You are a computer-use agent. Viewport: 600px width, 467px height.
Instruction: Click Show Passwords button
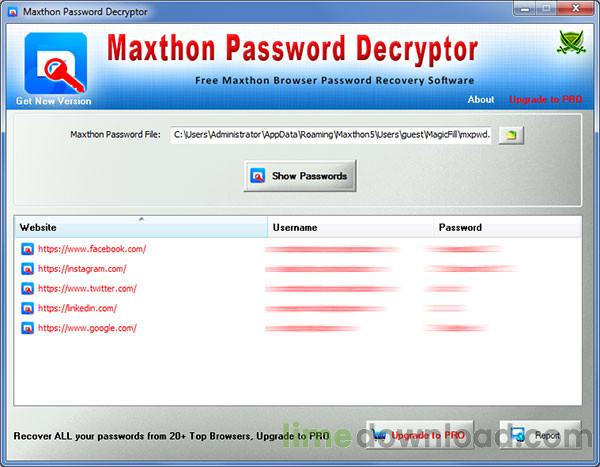point(300,176)
